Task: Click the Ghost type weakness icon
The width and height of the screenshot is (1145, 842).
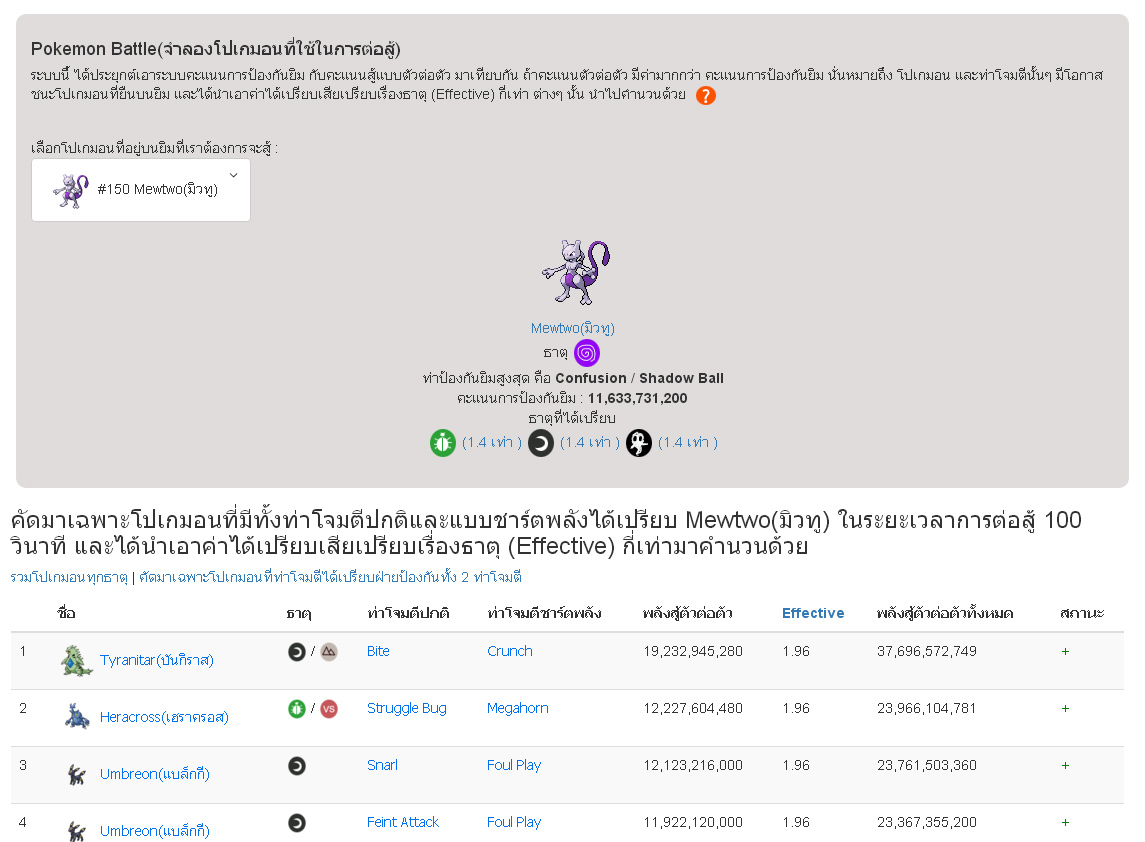Action: click(x=638, y=443)
